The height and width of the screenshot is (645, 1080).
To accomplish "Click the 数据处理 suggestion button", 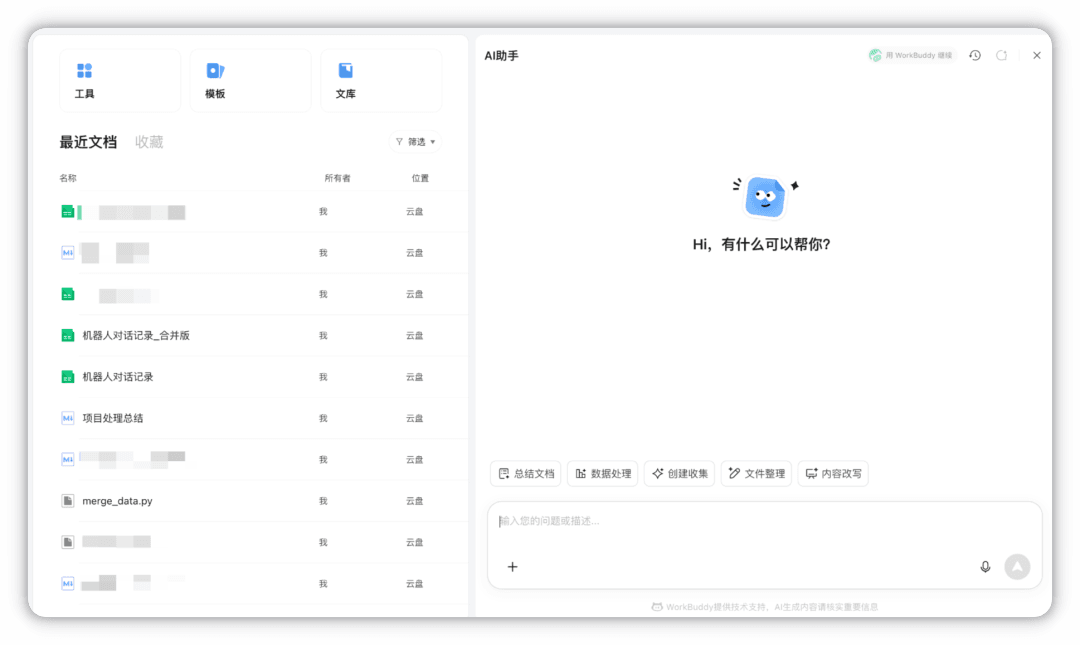I will coord(603,473).
